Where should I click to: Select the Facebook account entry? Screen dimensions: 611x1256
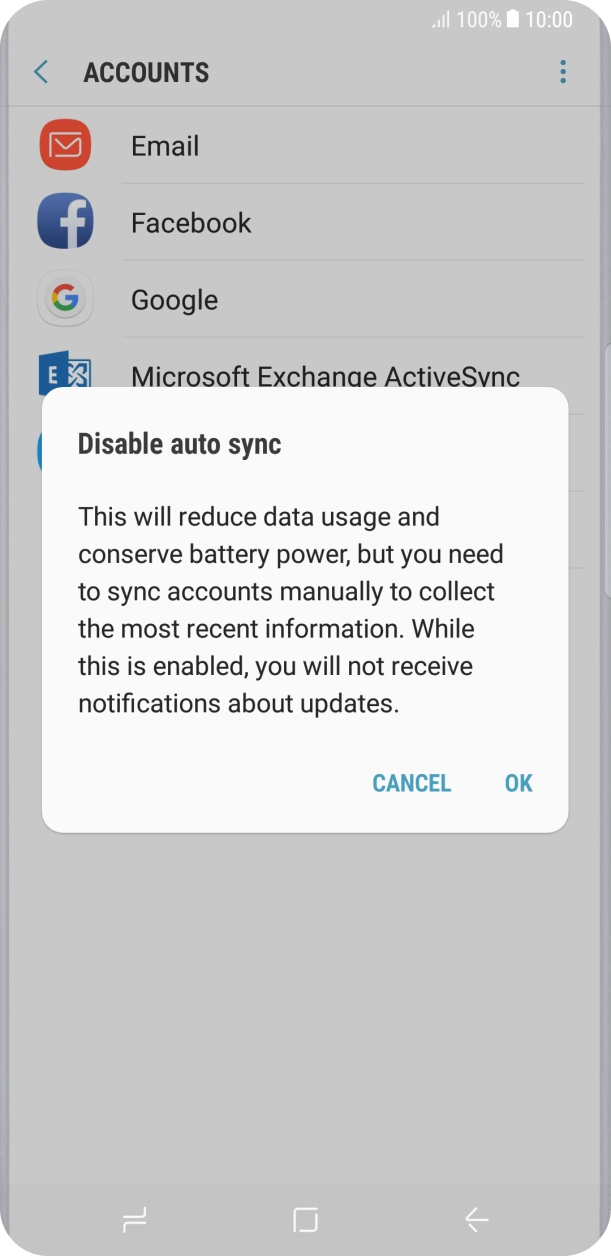[x=191, y=222]
